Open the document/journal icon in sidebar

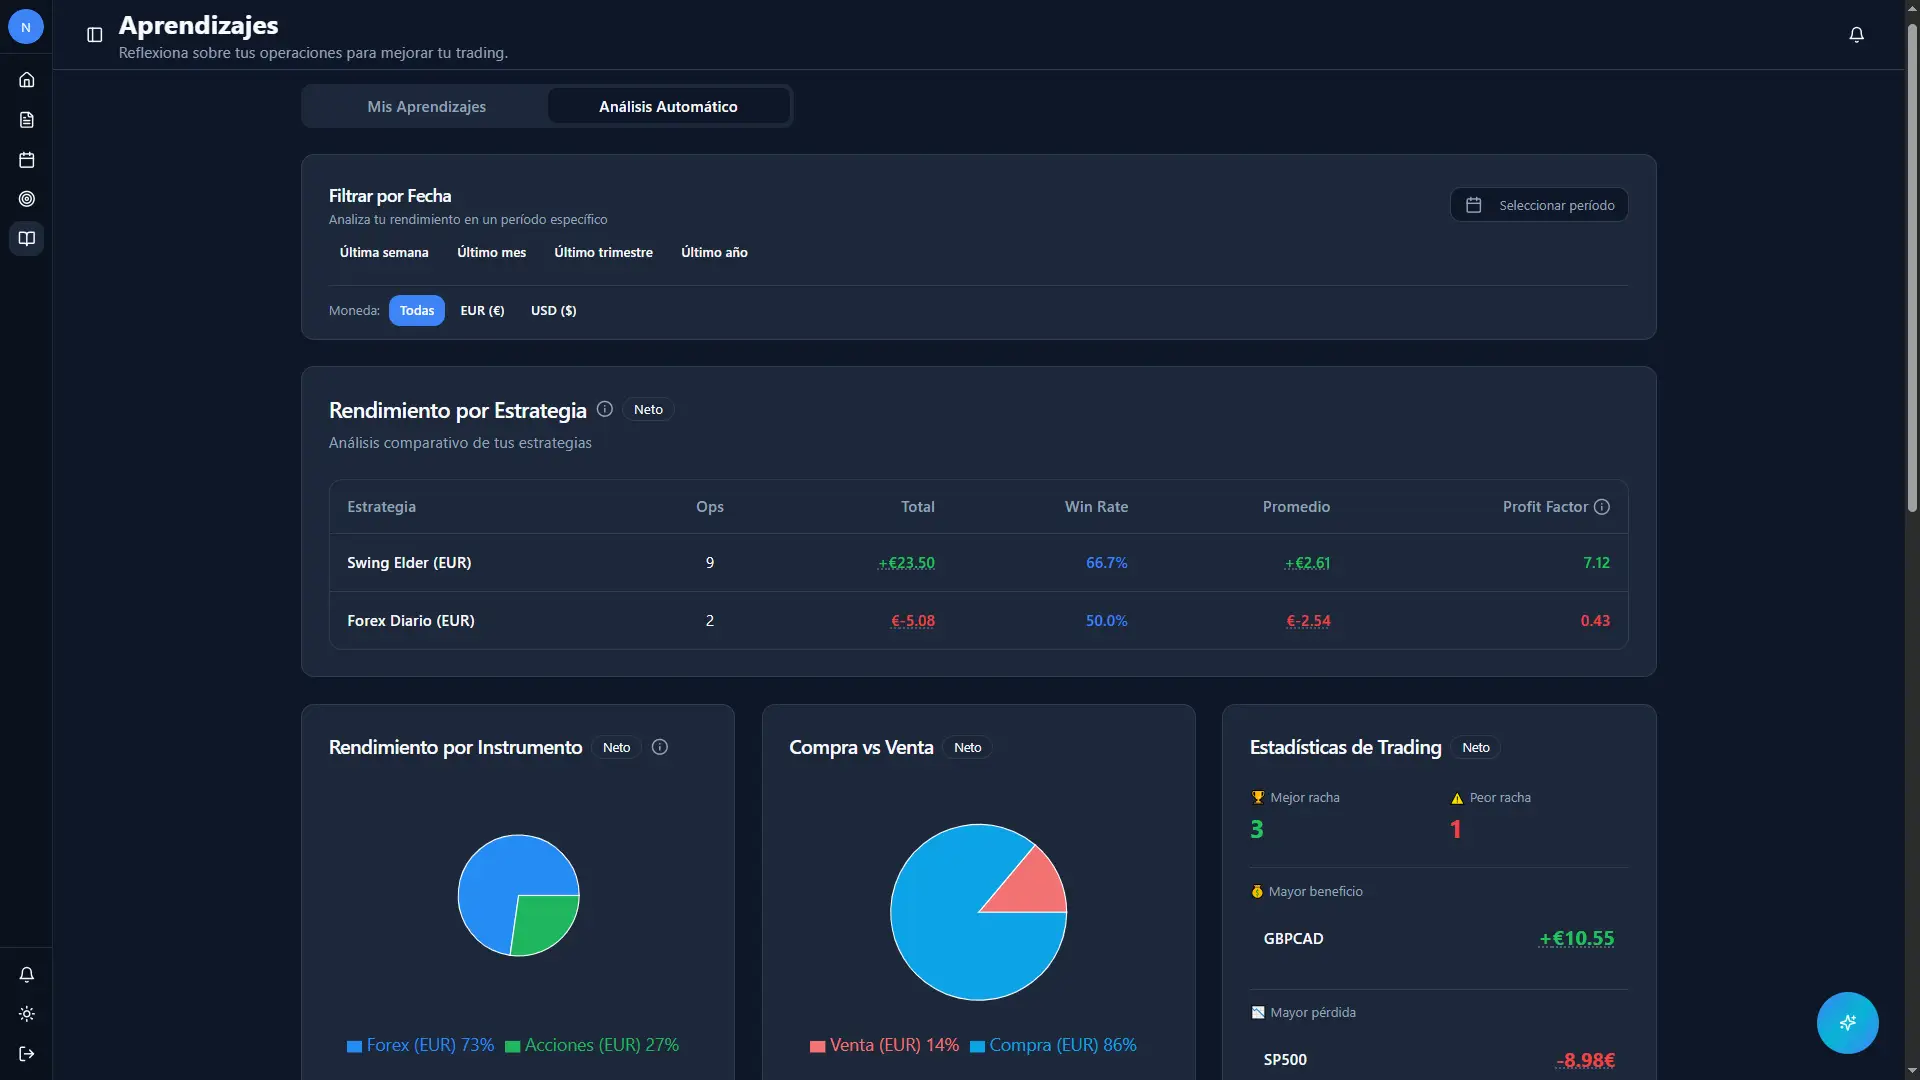pos(27,120)
